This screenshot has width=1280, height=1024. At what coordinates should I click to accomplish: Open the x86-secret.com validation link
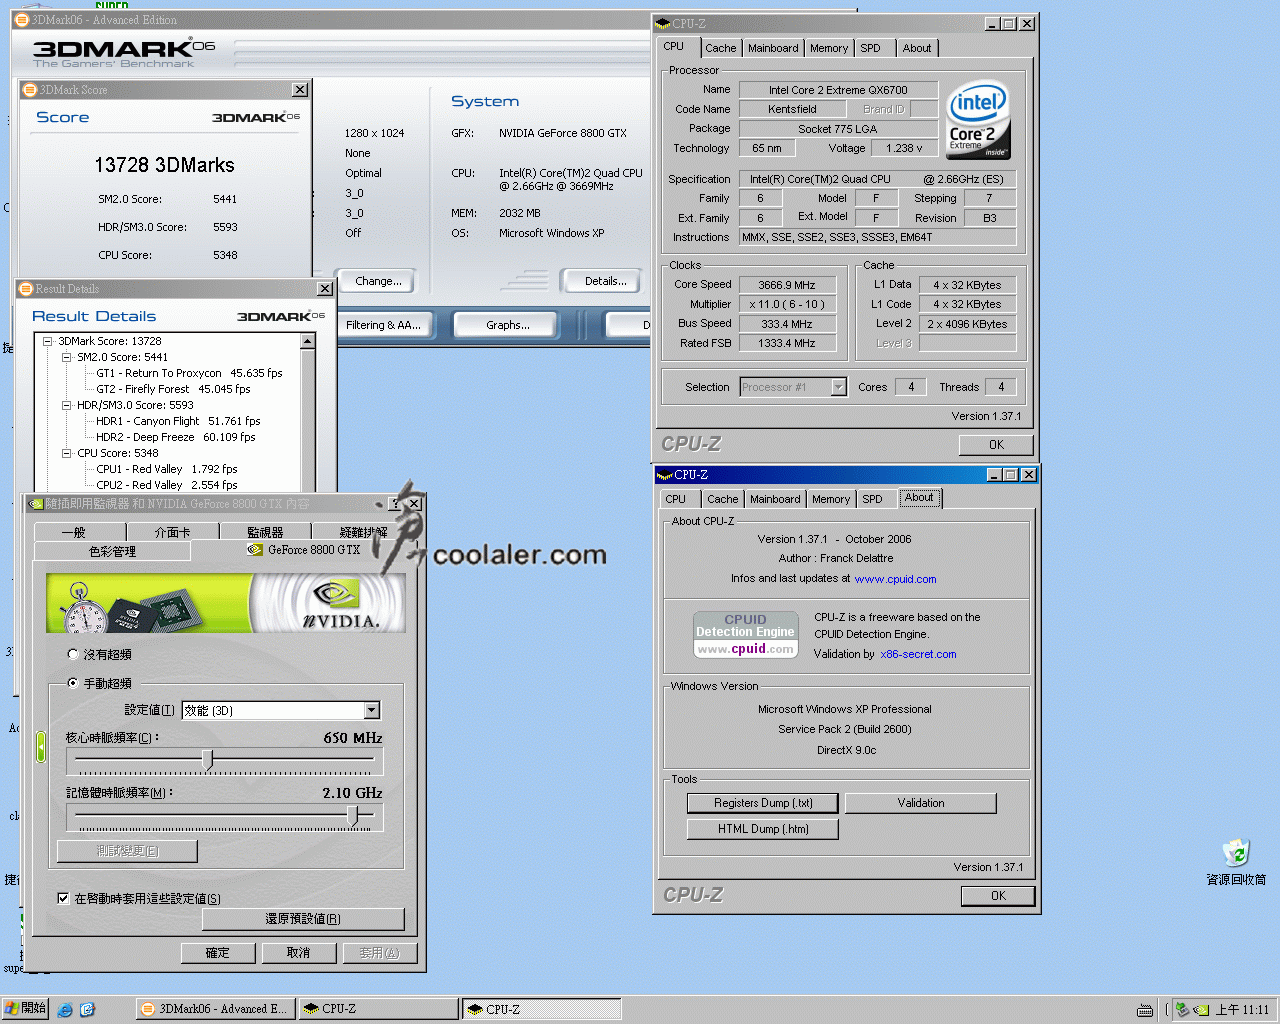pyautogui.click(x=918, y=654)
